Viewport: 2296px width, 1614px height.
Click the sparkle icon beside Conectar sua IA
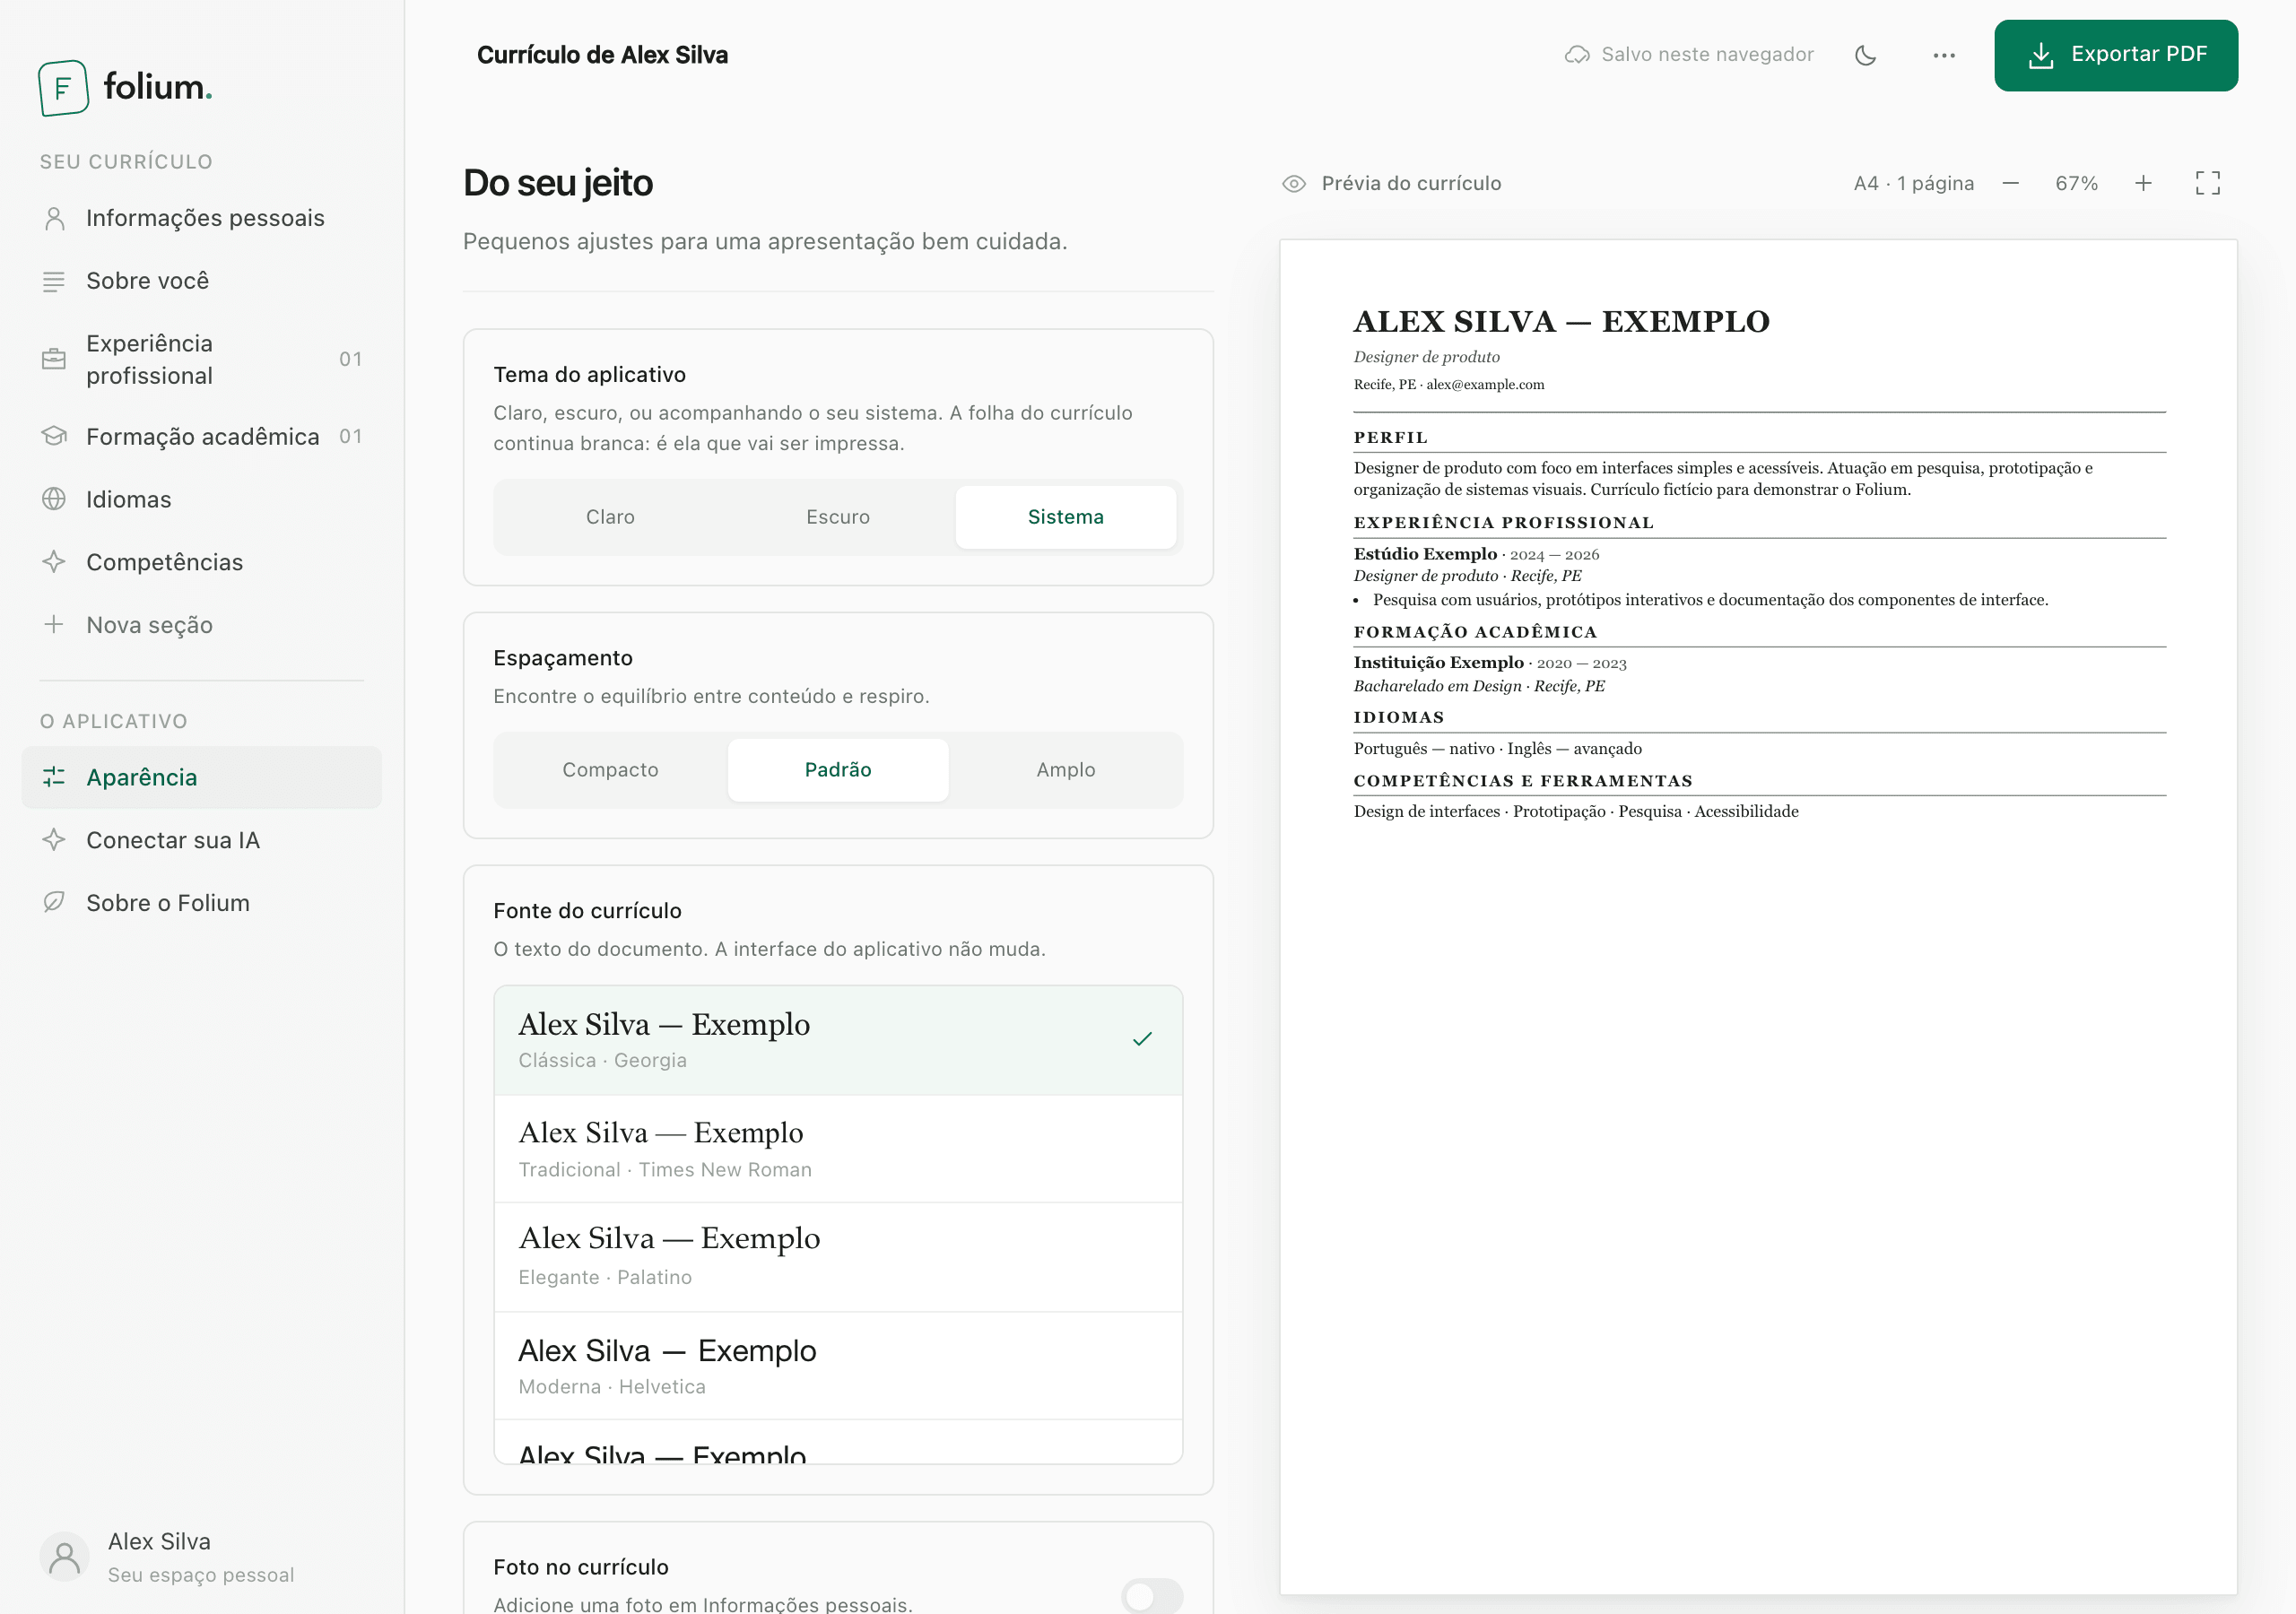coord(54,840)
